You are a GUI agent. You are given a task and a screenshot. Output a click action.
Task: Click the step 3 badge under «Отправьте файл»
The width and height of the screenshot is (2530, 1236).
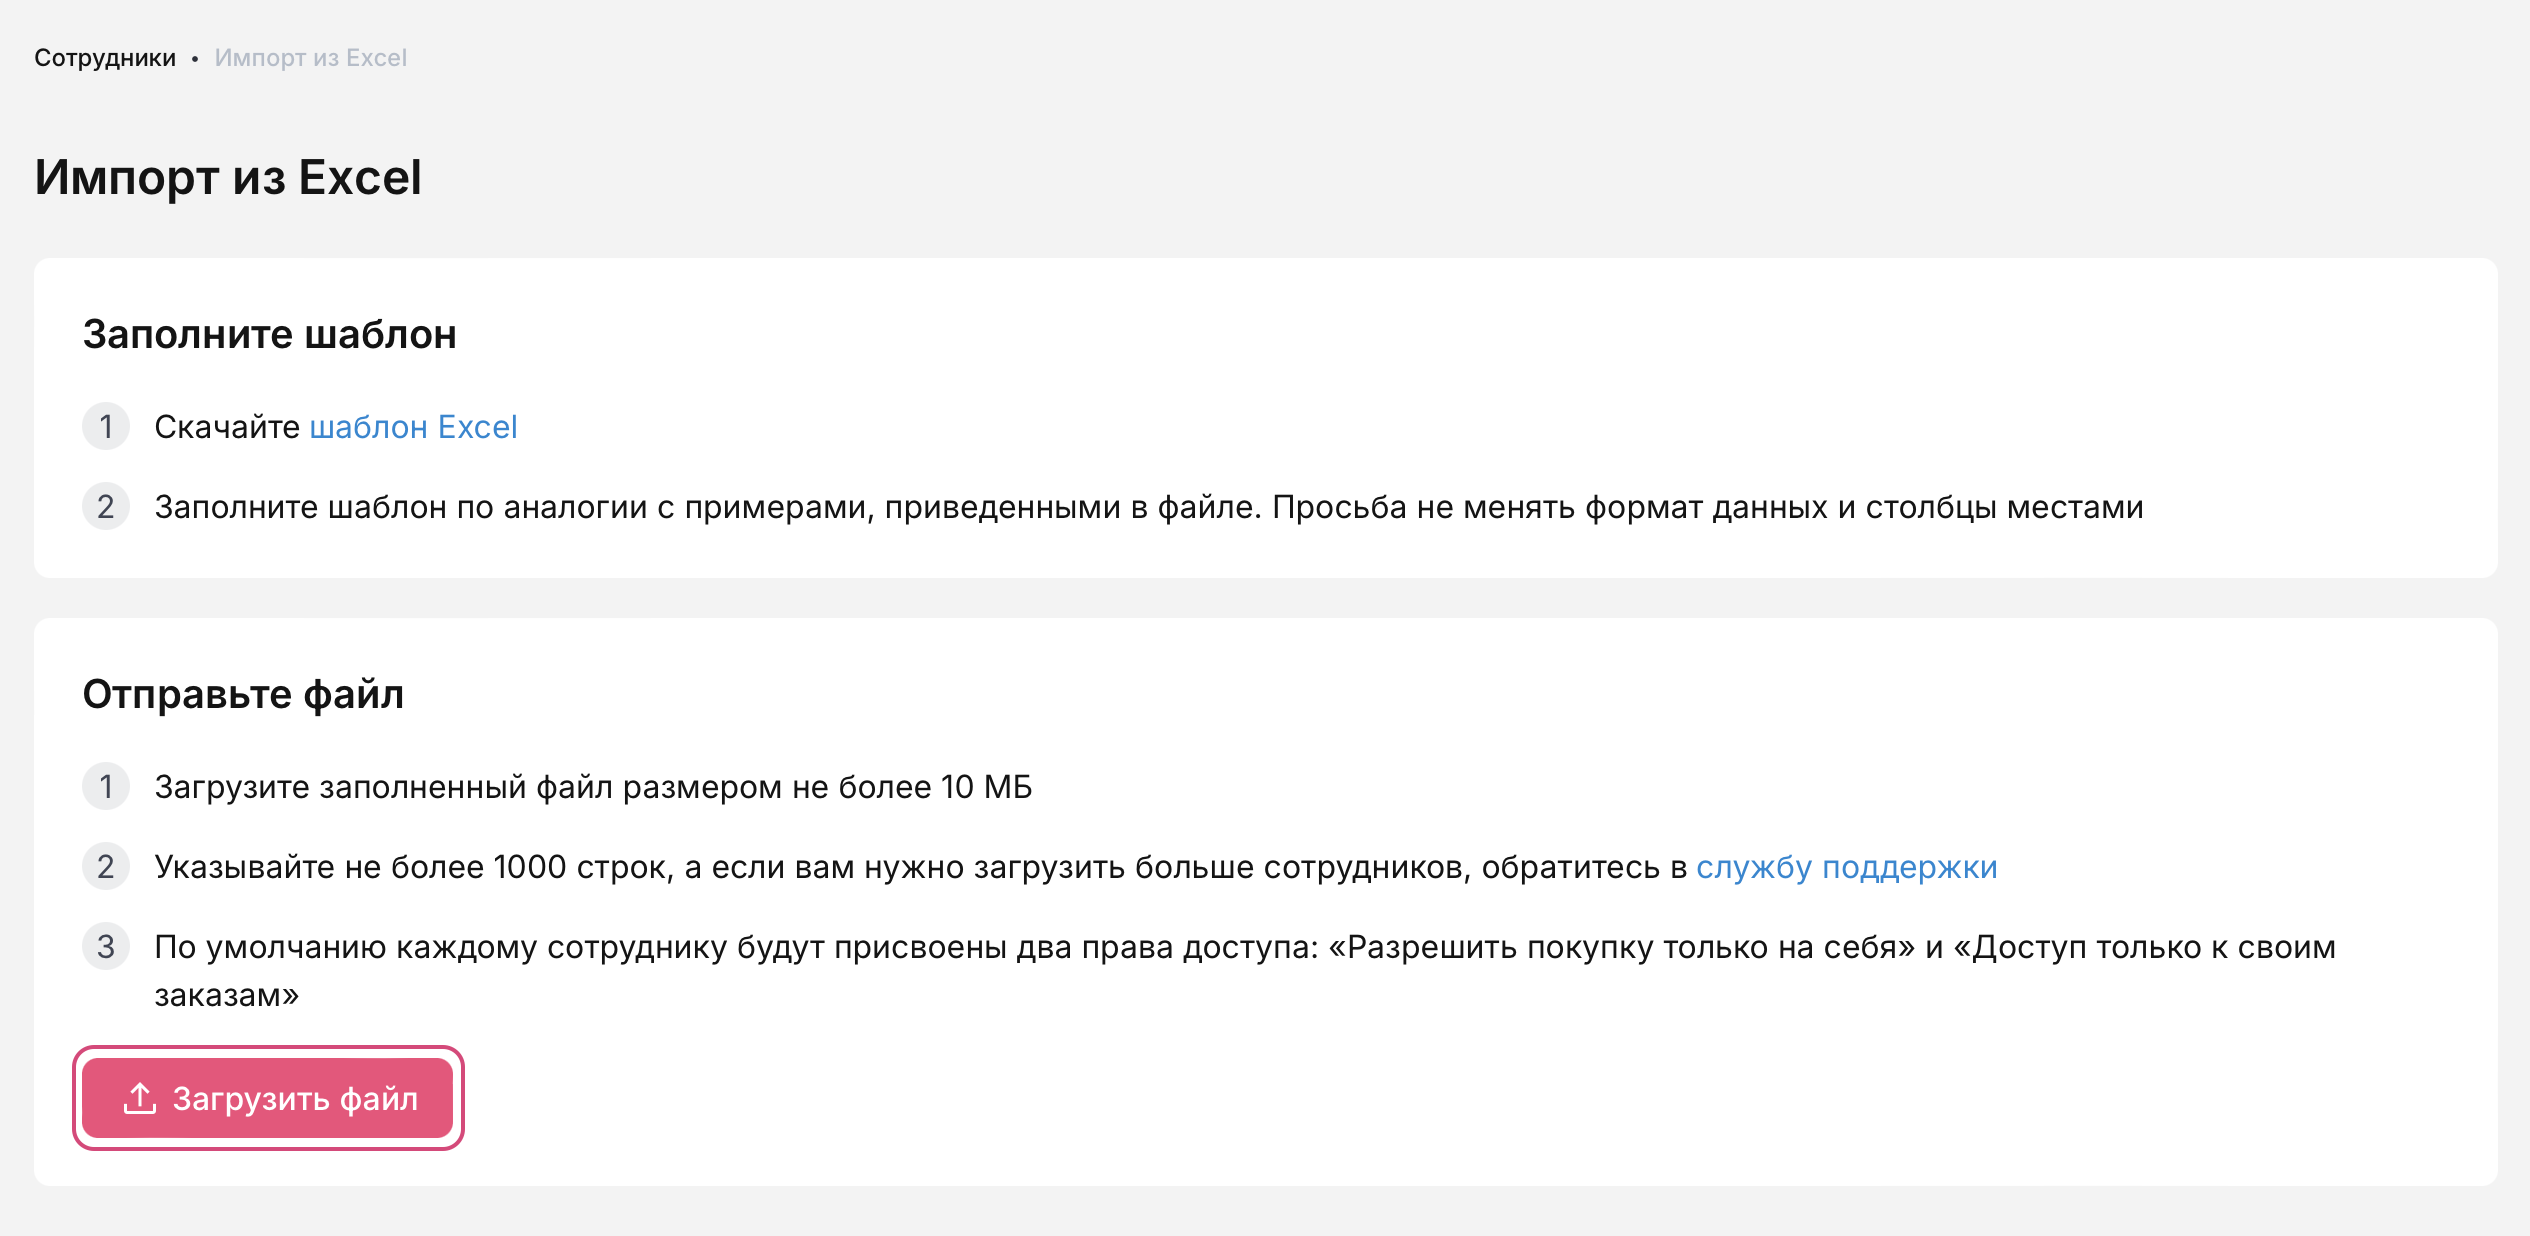(x=106, y=947)
